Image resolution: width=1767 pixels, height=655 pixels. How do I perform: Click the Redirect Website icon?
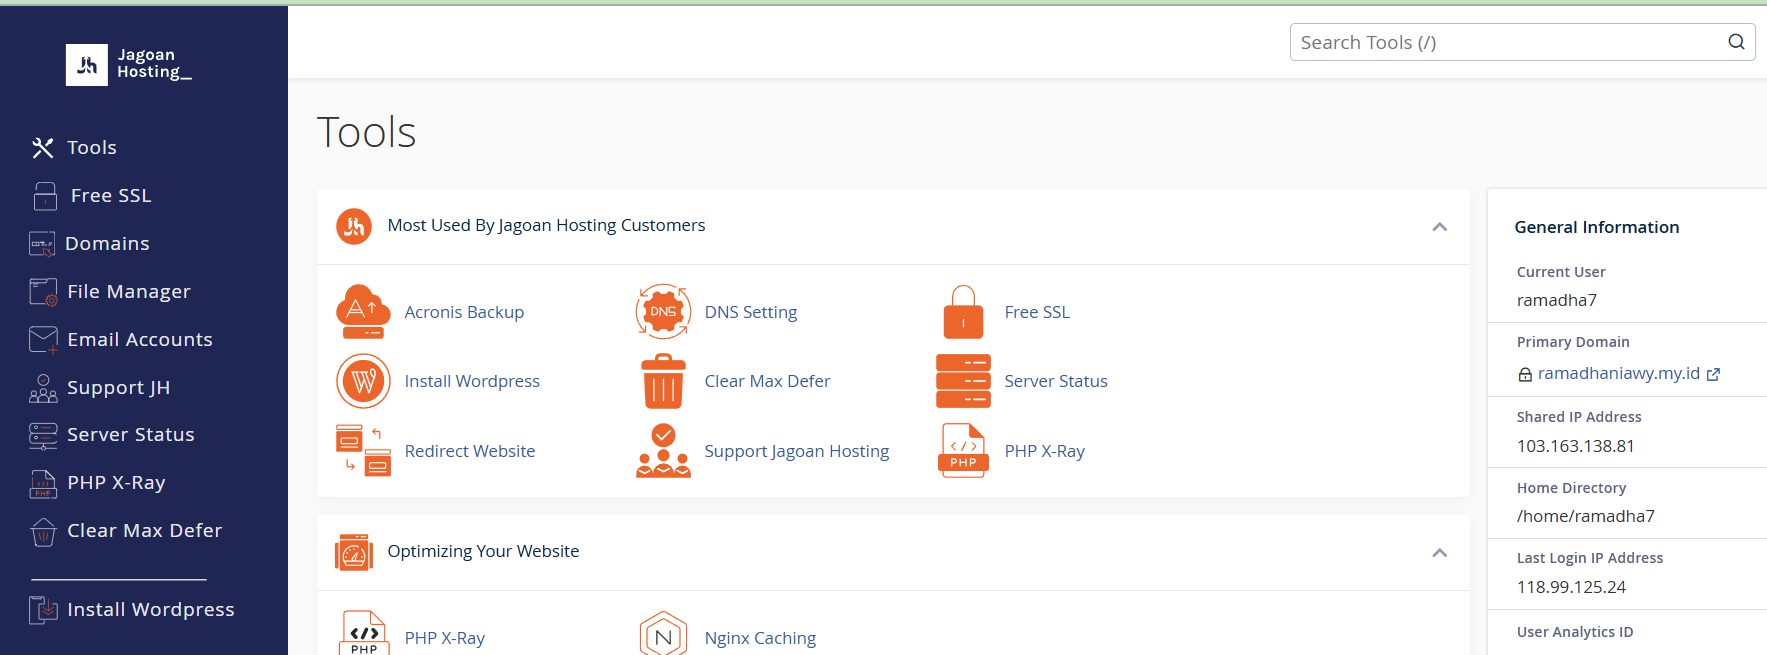[363, 451]
